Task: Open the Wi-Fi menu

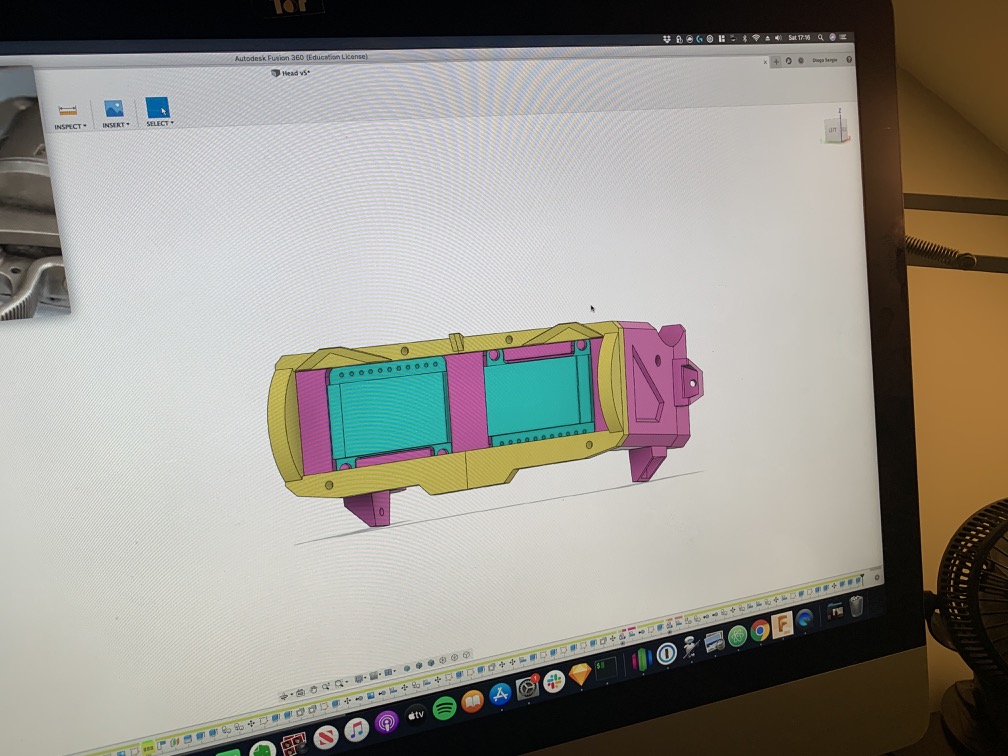Action: tap(755, 39)
